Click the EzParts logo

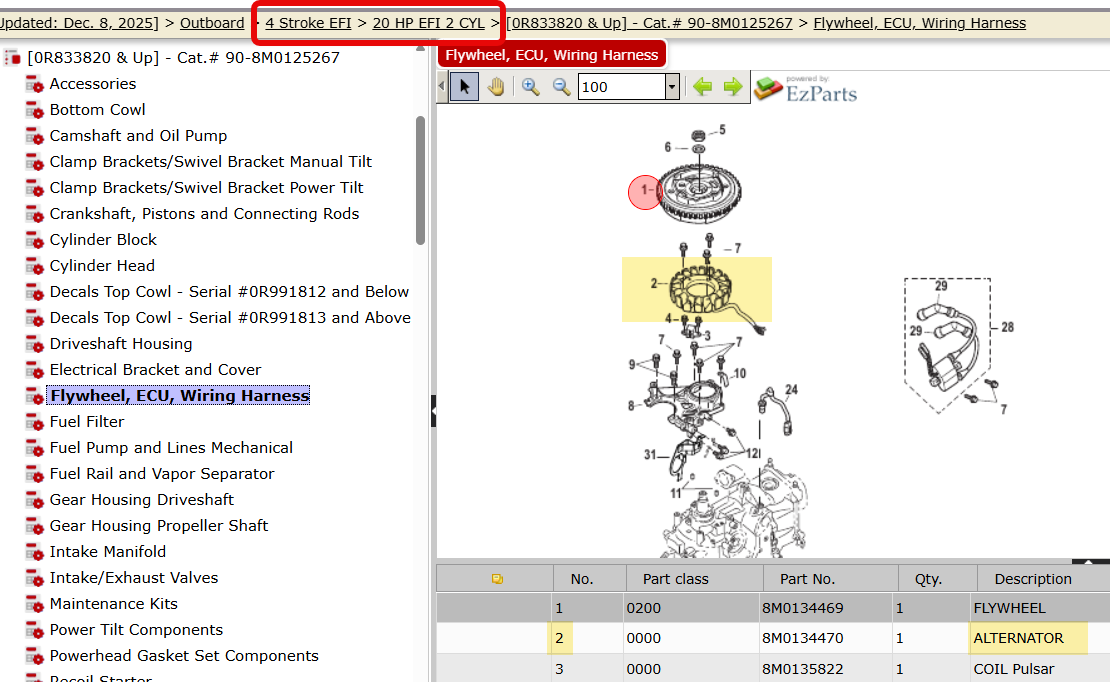point(806,89)
